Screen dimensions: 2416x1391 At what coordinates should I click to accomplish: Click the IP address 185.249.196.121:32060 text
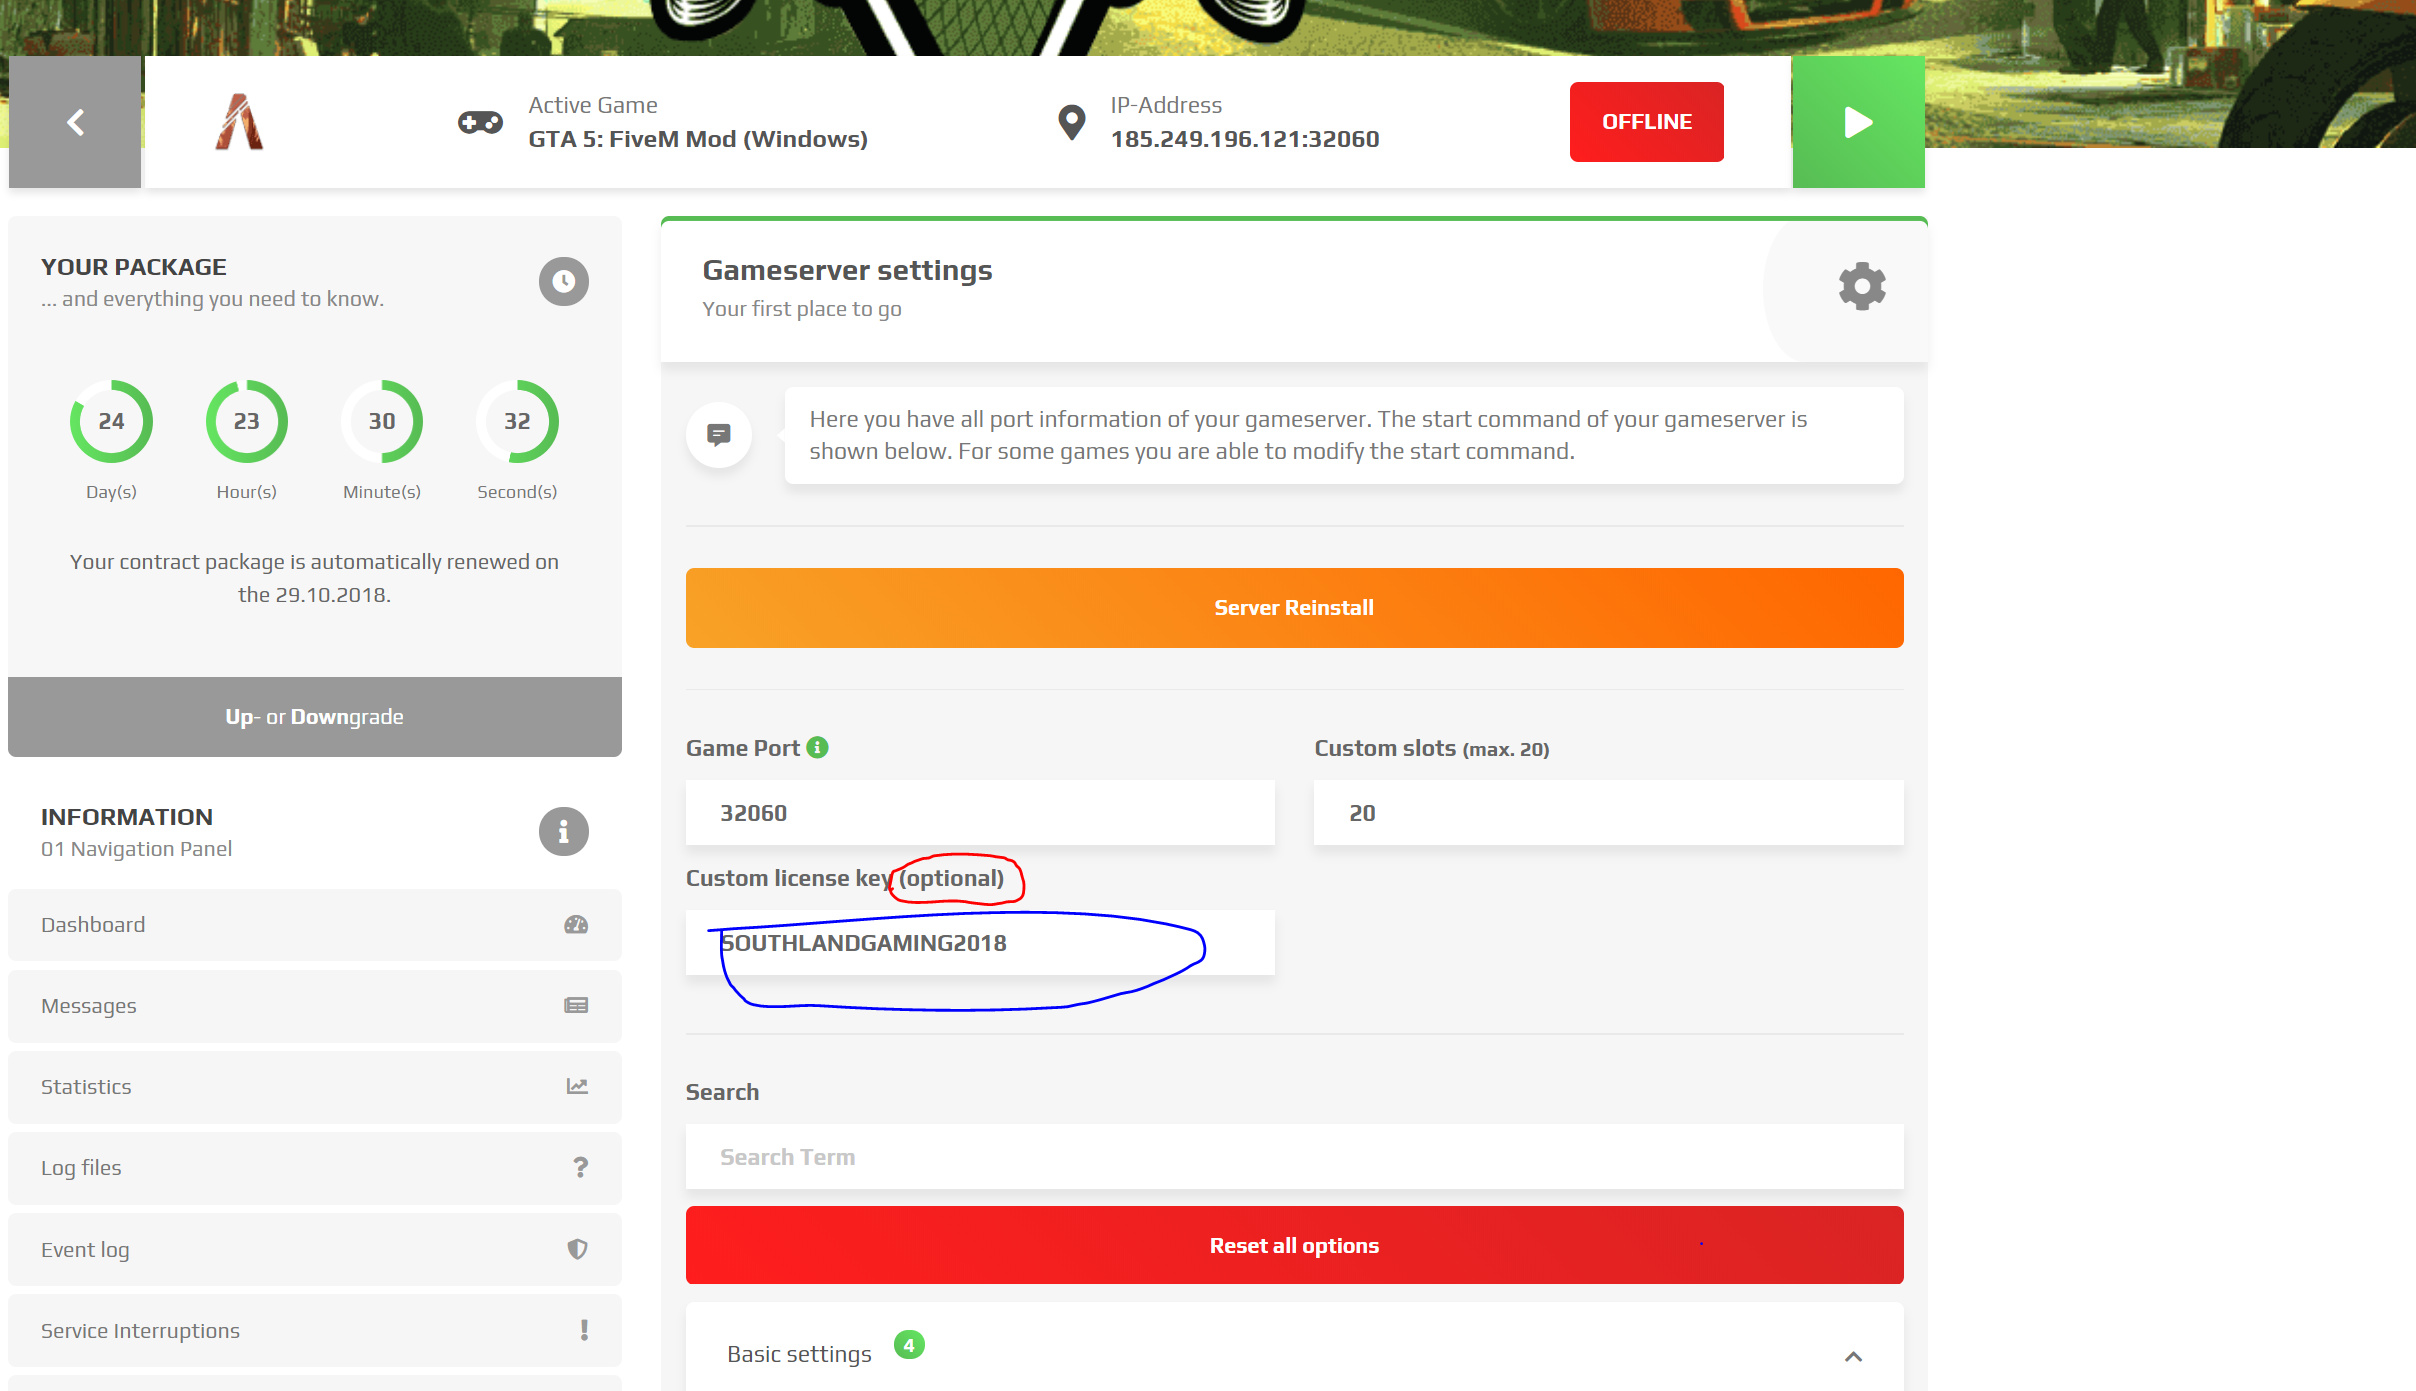pyautogui.click(x=1245, y=139)
